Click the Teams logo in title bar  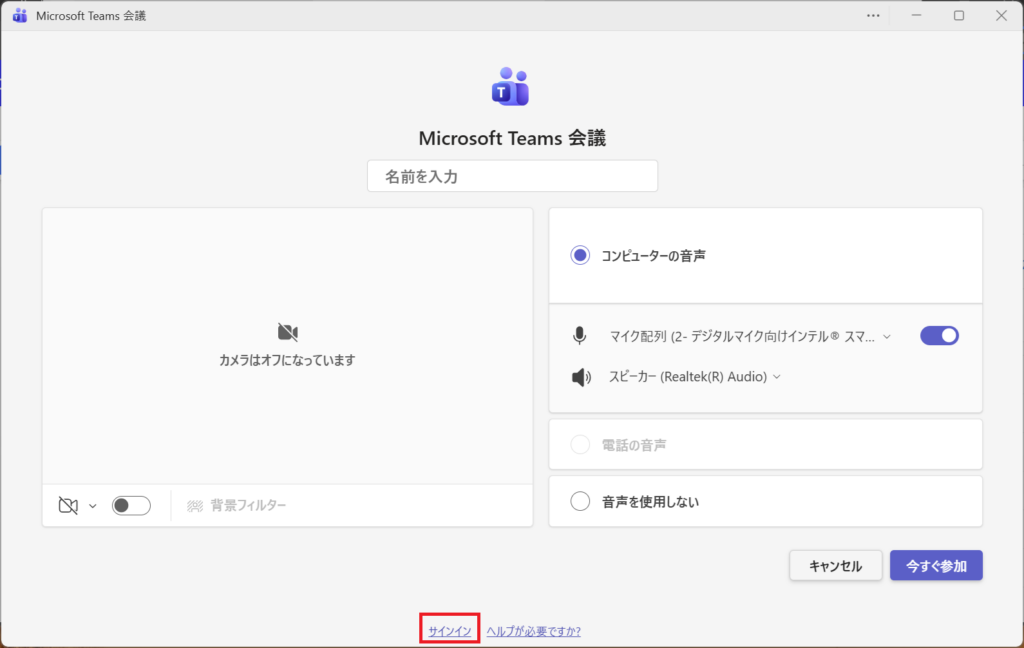coord(20,15)
